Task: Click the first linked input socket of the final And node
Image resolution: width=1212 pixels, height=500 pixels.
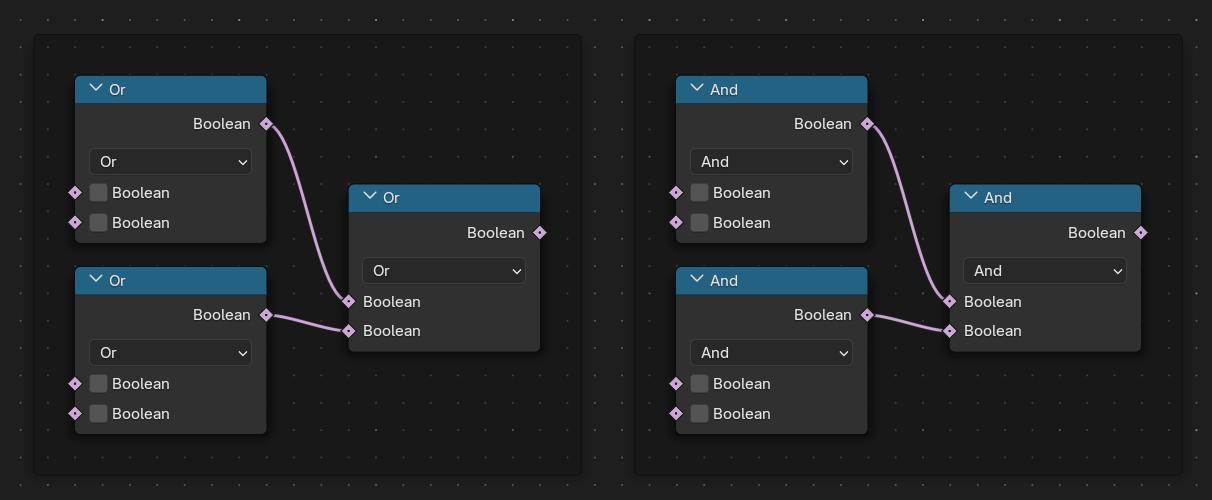Action: point(950,302)
